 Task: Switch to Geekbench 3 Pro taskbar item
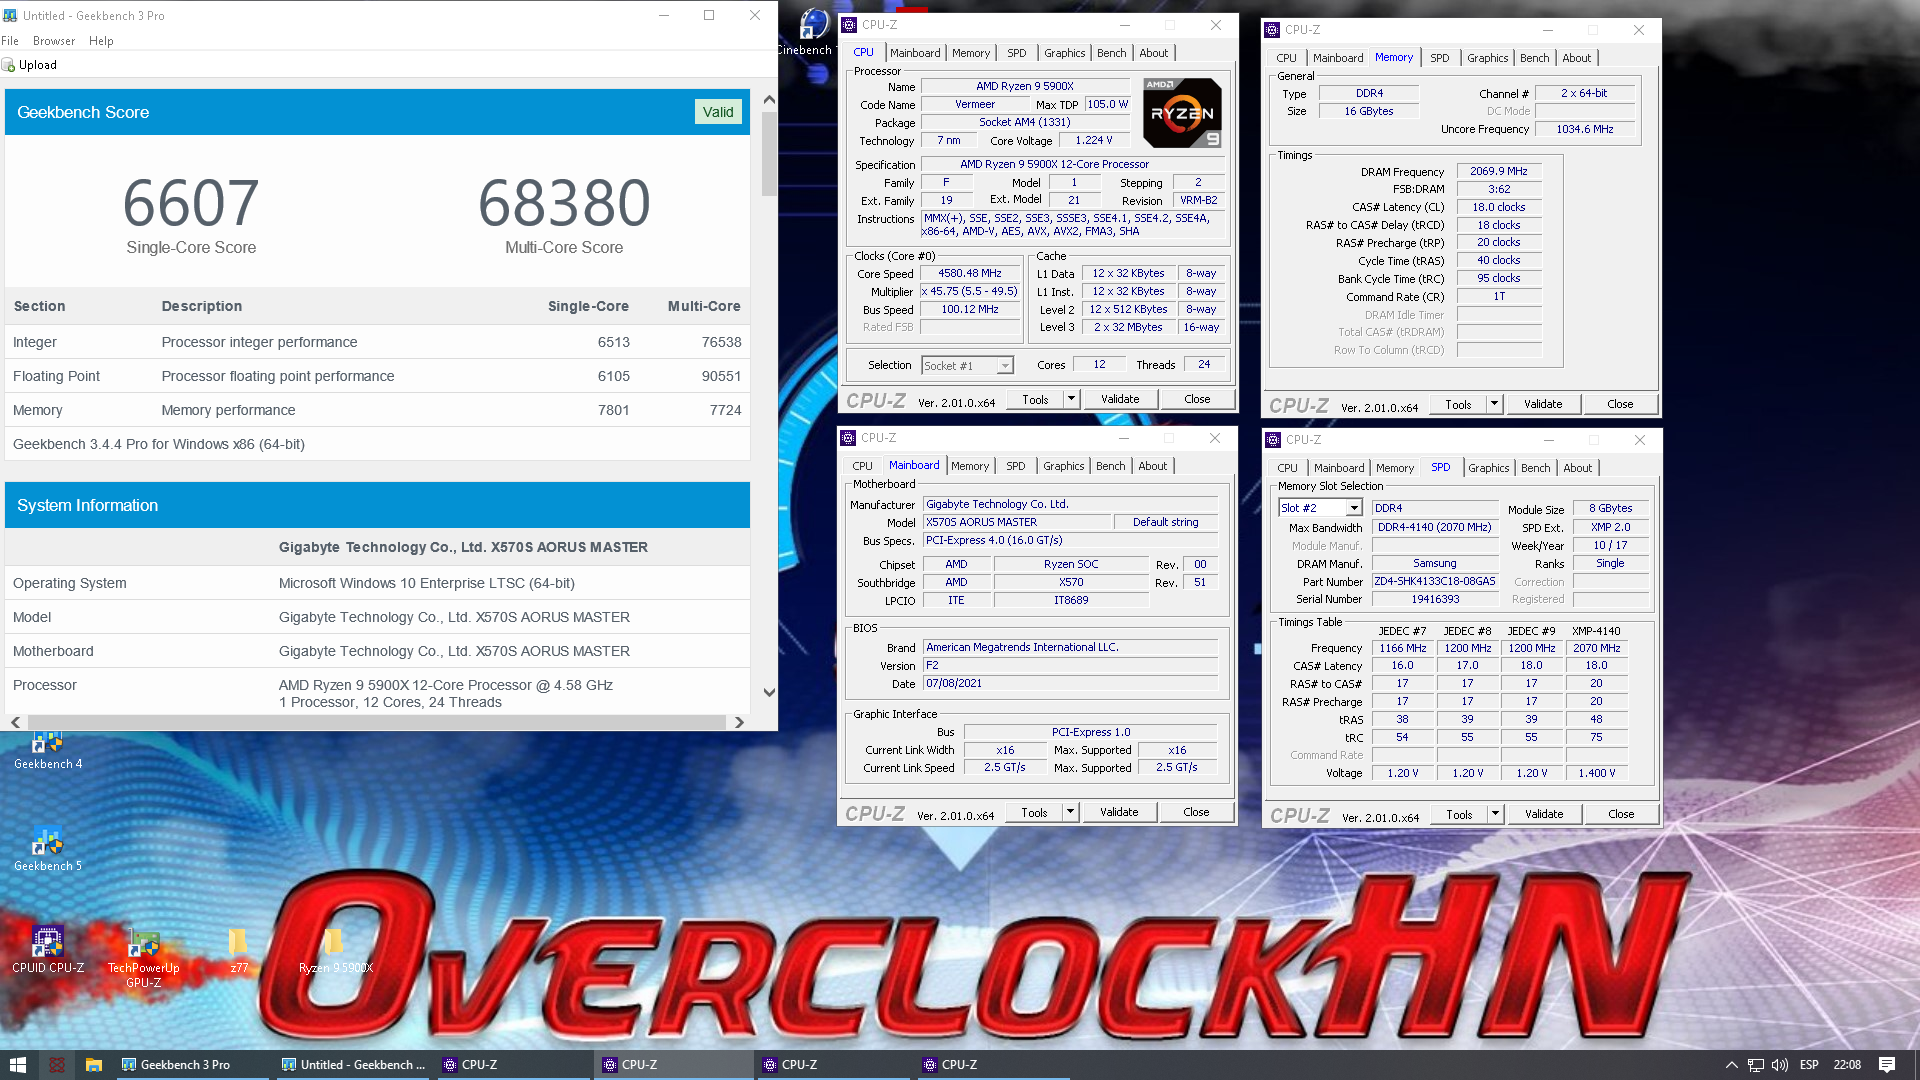(191, 1065)
